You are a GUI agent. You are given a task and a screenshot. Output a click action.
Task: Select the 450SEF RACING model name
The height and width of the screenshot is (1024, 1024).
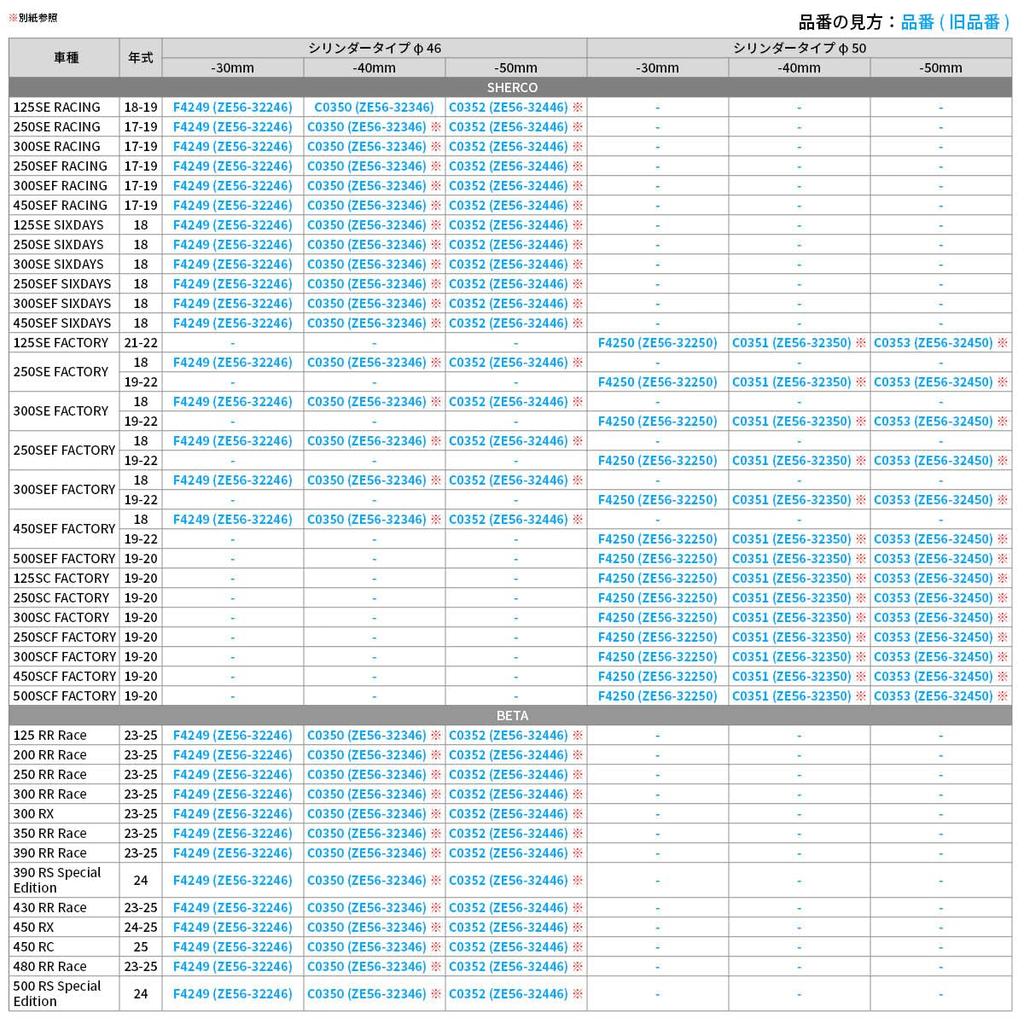point(60,205)
